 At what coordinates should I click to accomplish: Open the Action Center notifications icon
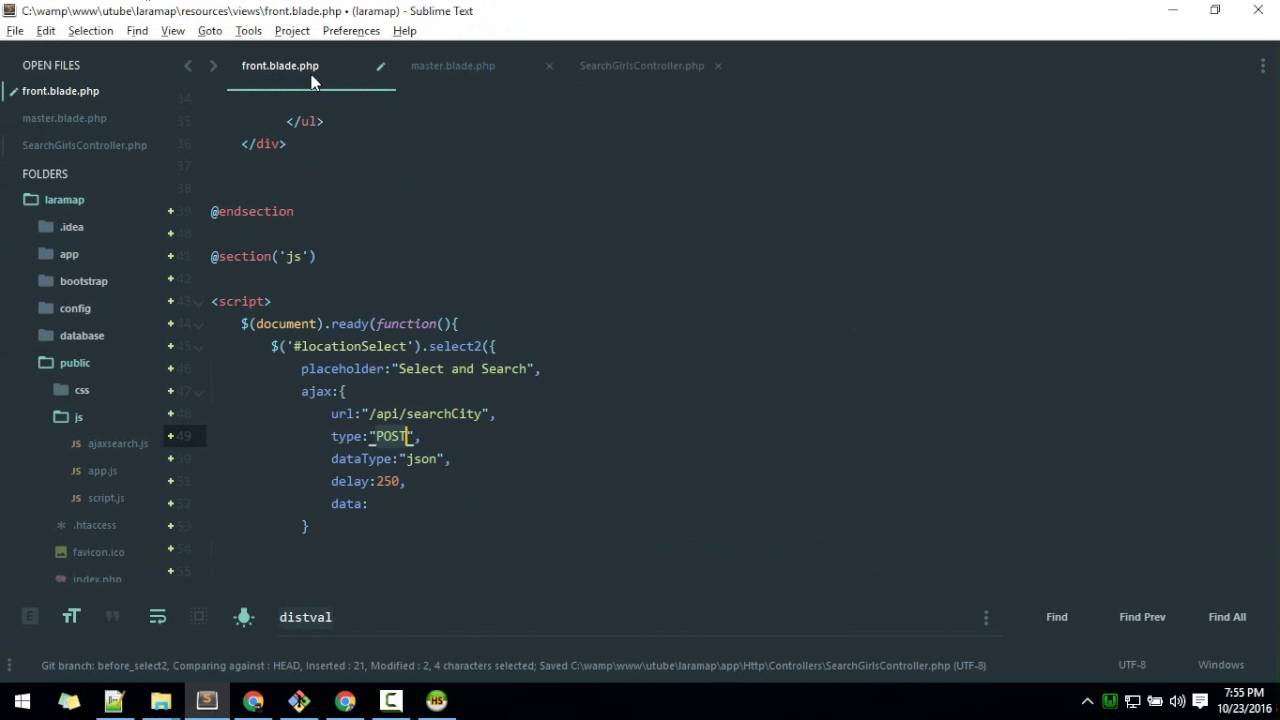point(1201,701)
